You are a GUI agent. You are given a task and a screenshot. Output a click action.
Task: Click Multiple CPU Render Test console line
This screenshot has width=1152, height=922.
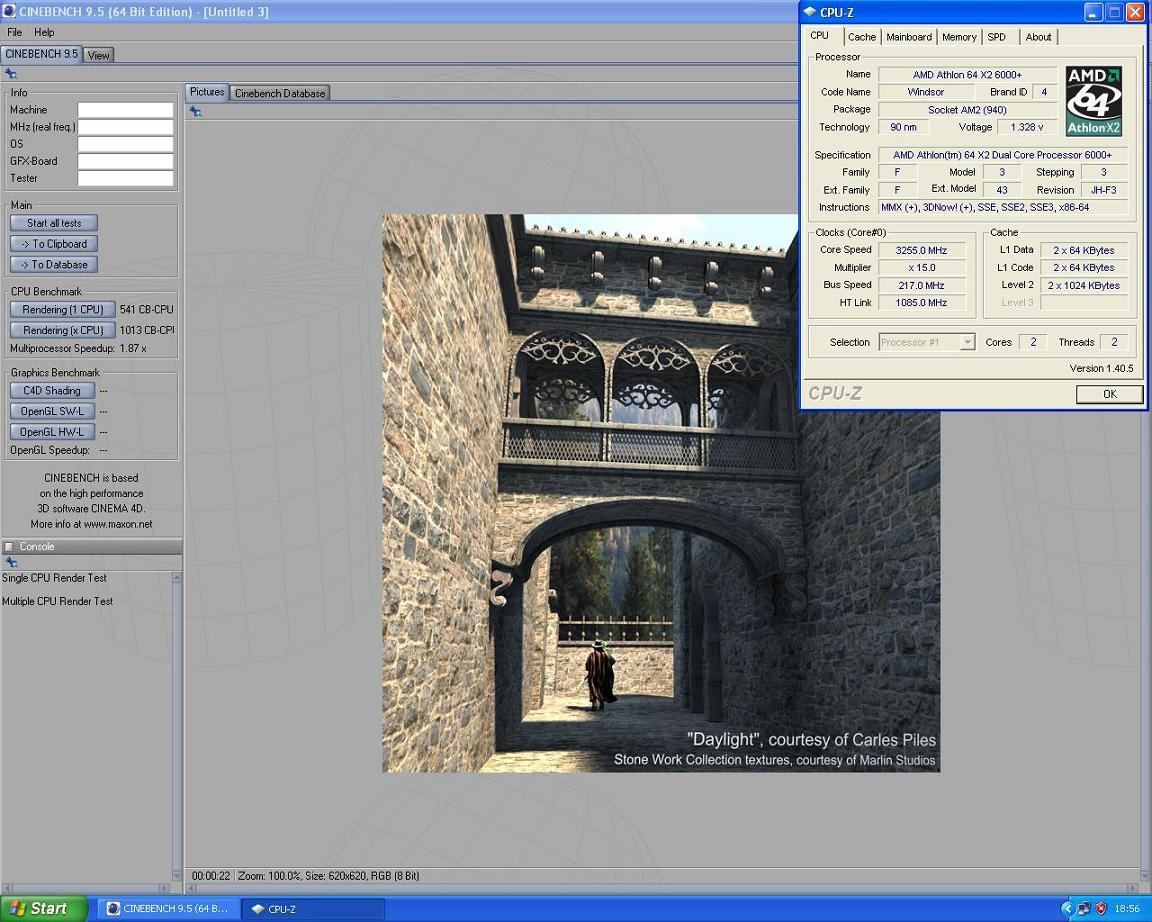[x=57, y=601]
